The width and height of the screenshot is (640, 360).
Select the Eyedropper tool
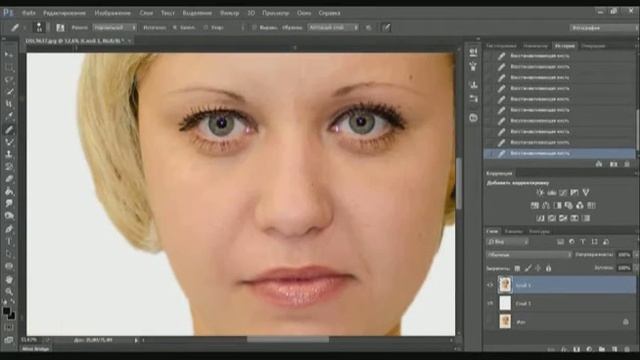[9, 117]
